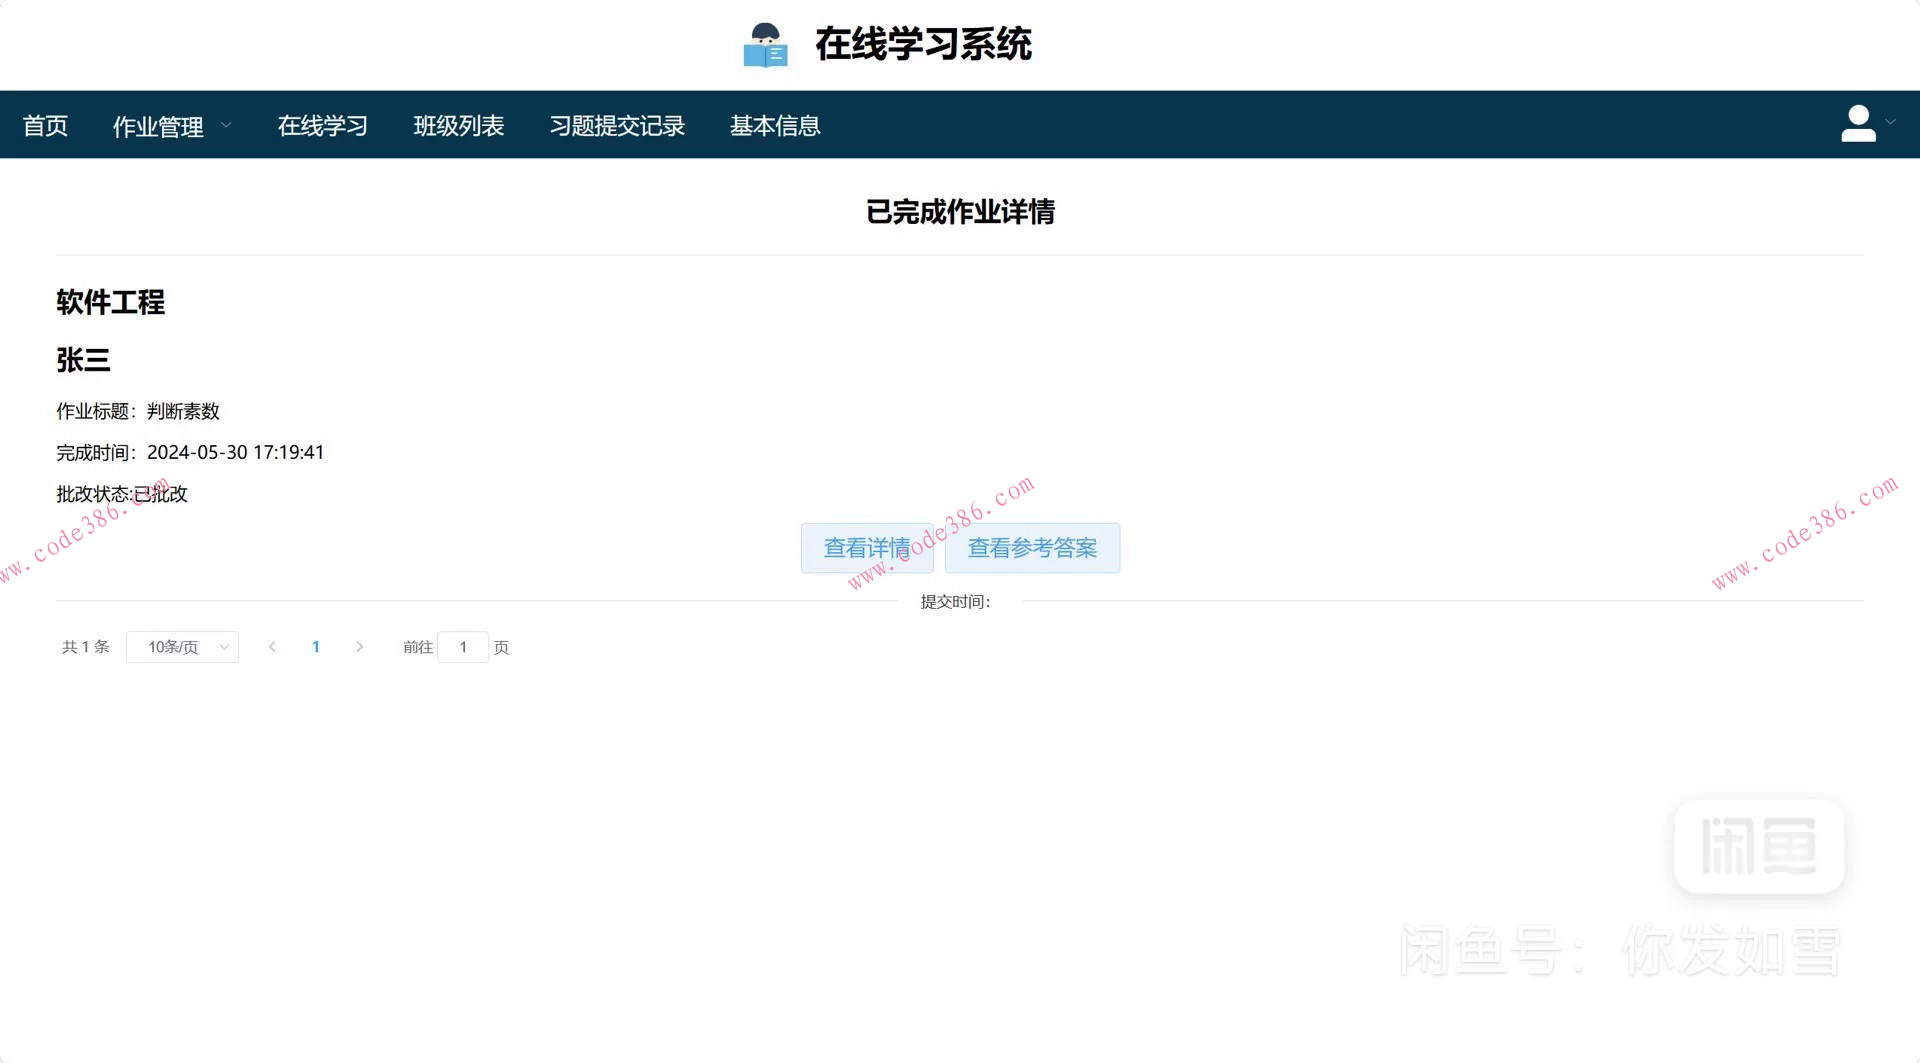Open the 在线学习 navigation item
This screenshot has height=1063, width=1920.
point(322,125)
